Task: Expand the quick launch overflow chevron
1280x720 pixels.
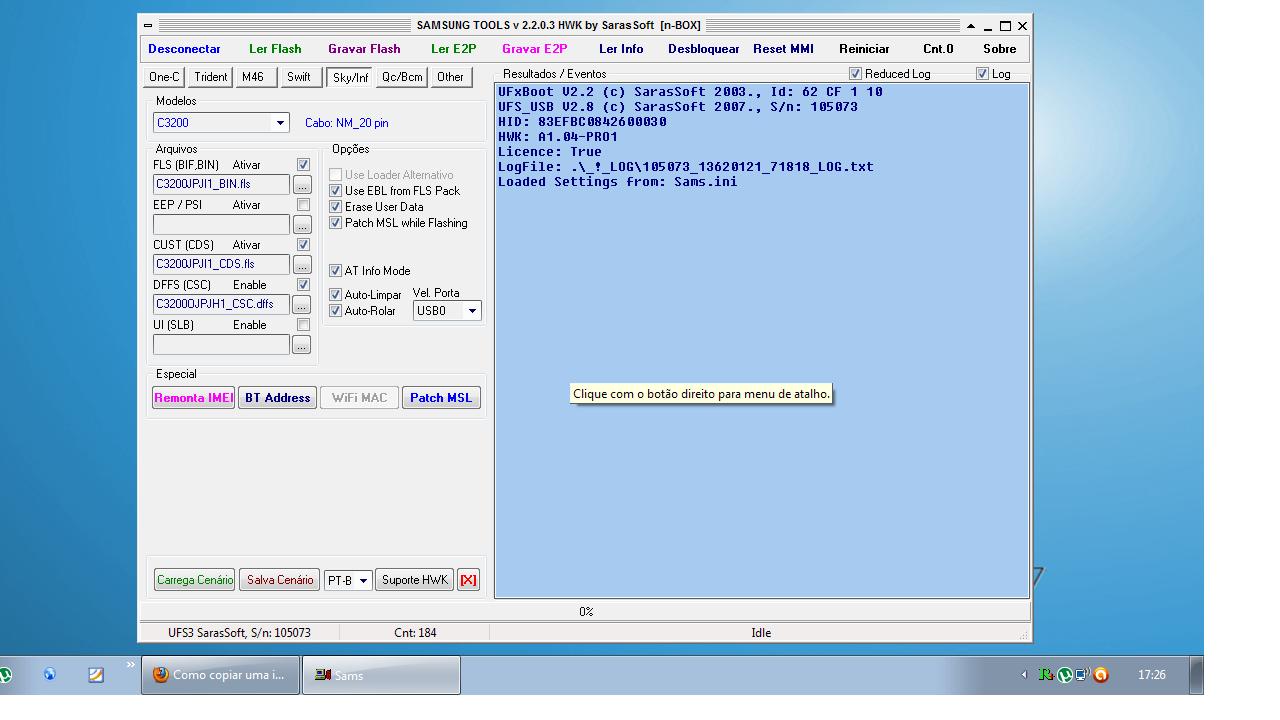Action: pyautogui.click(x=130, y=664)
